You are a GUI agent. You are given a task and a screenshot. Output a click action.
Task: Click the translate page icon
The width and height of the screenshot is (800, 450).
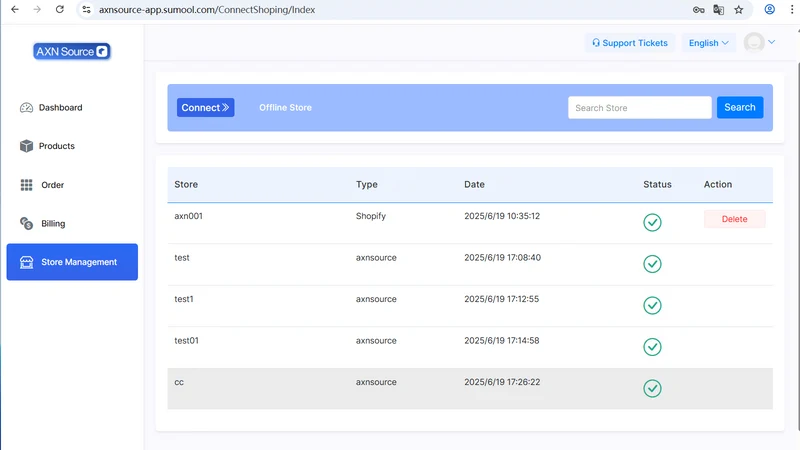tap(718, 10)
